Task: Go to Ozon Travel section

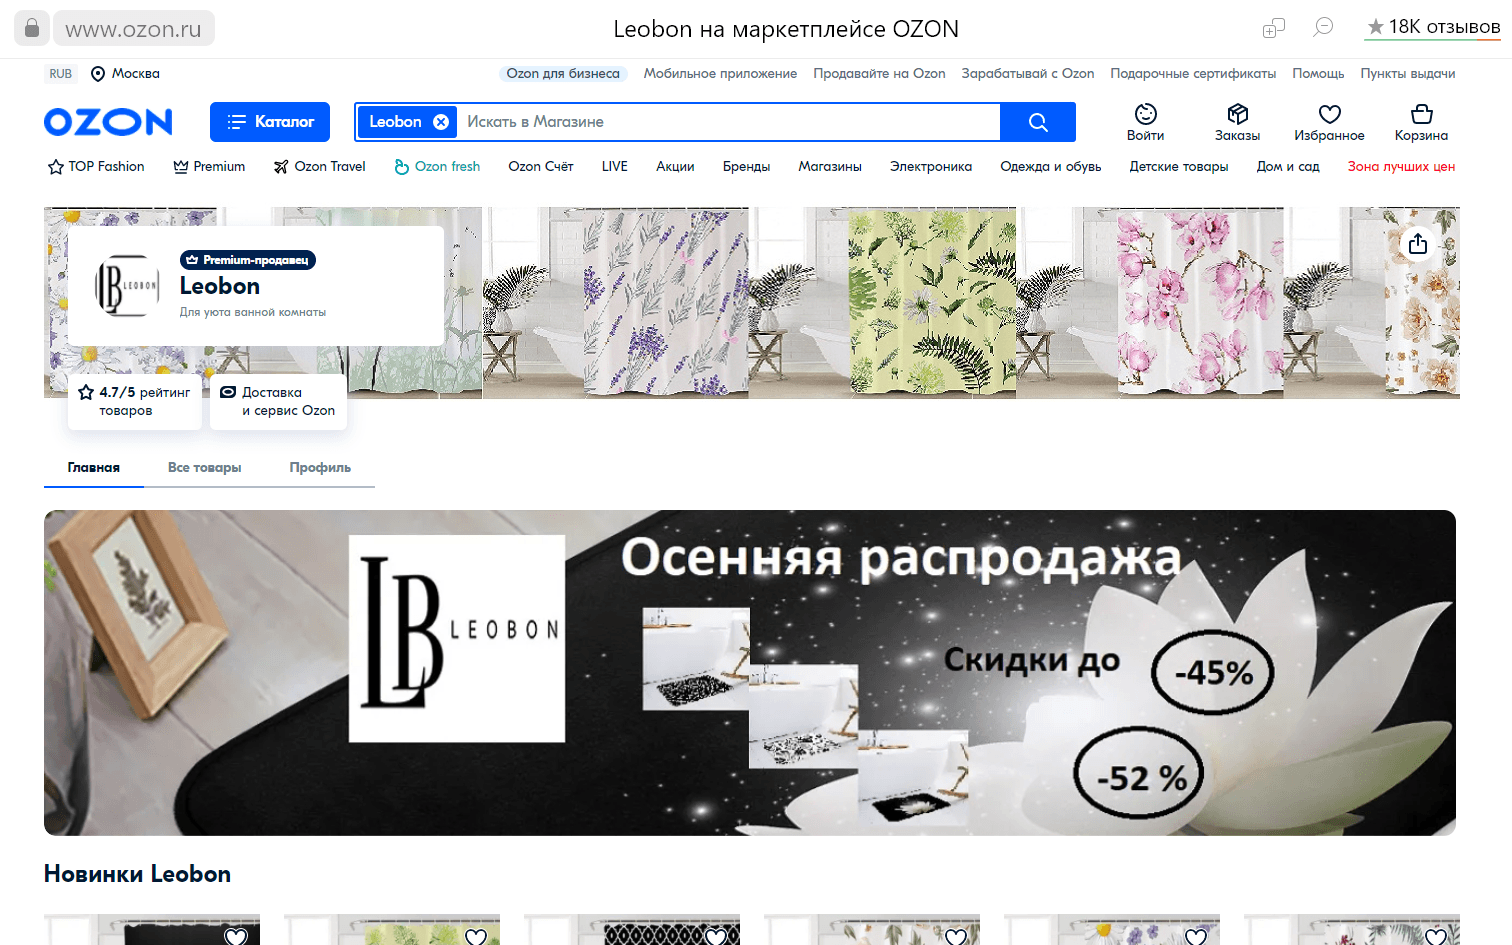Action: 320,167
